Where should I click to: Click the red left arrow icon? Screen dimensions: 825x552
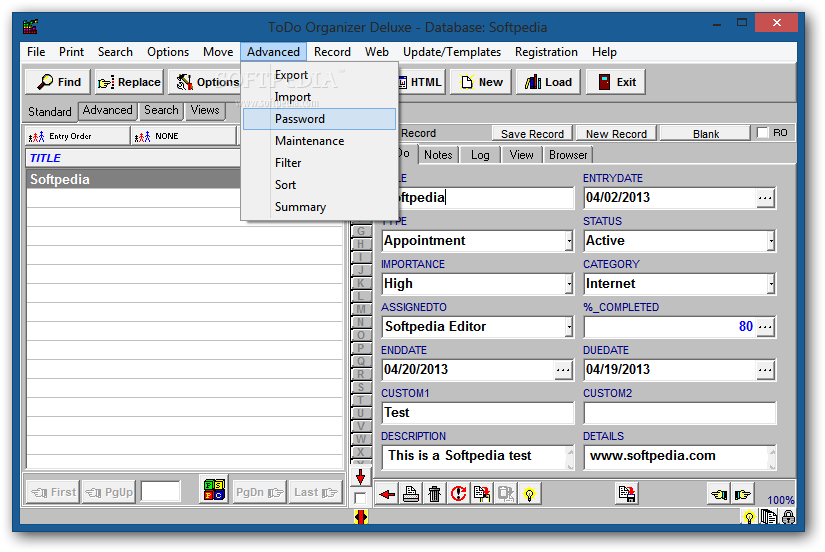387,494
